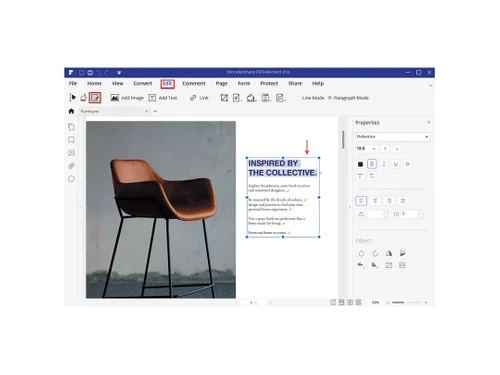Open the Comment tab
Screen dimensions: 500x375
(194, 83)
